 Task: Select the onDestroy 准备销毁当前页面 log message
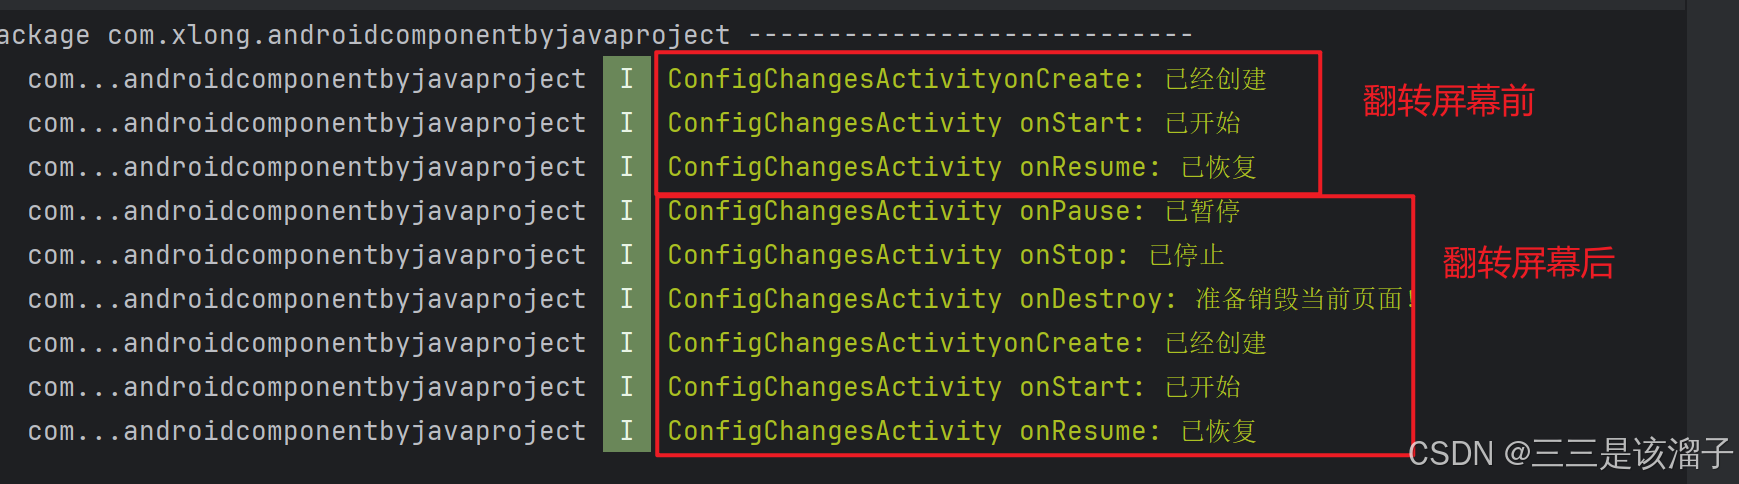click(1041, 299)
